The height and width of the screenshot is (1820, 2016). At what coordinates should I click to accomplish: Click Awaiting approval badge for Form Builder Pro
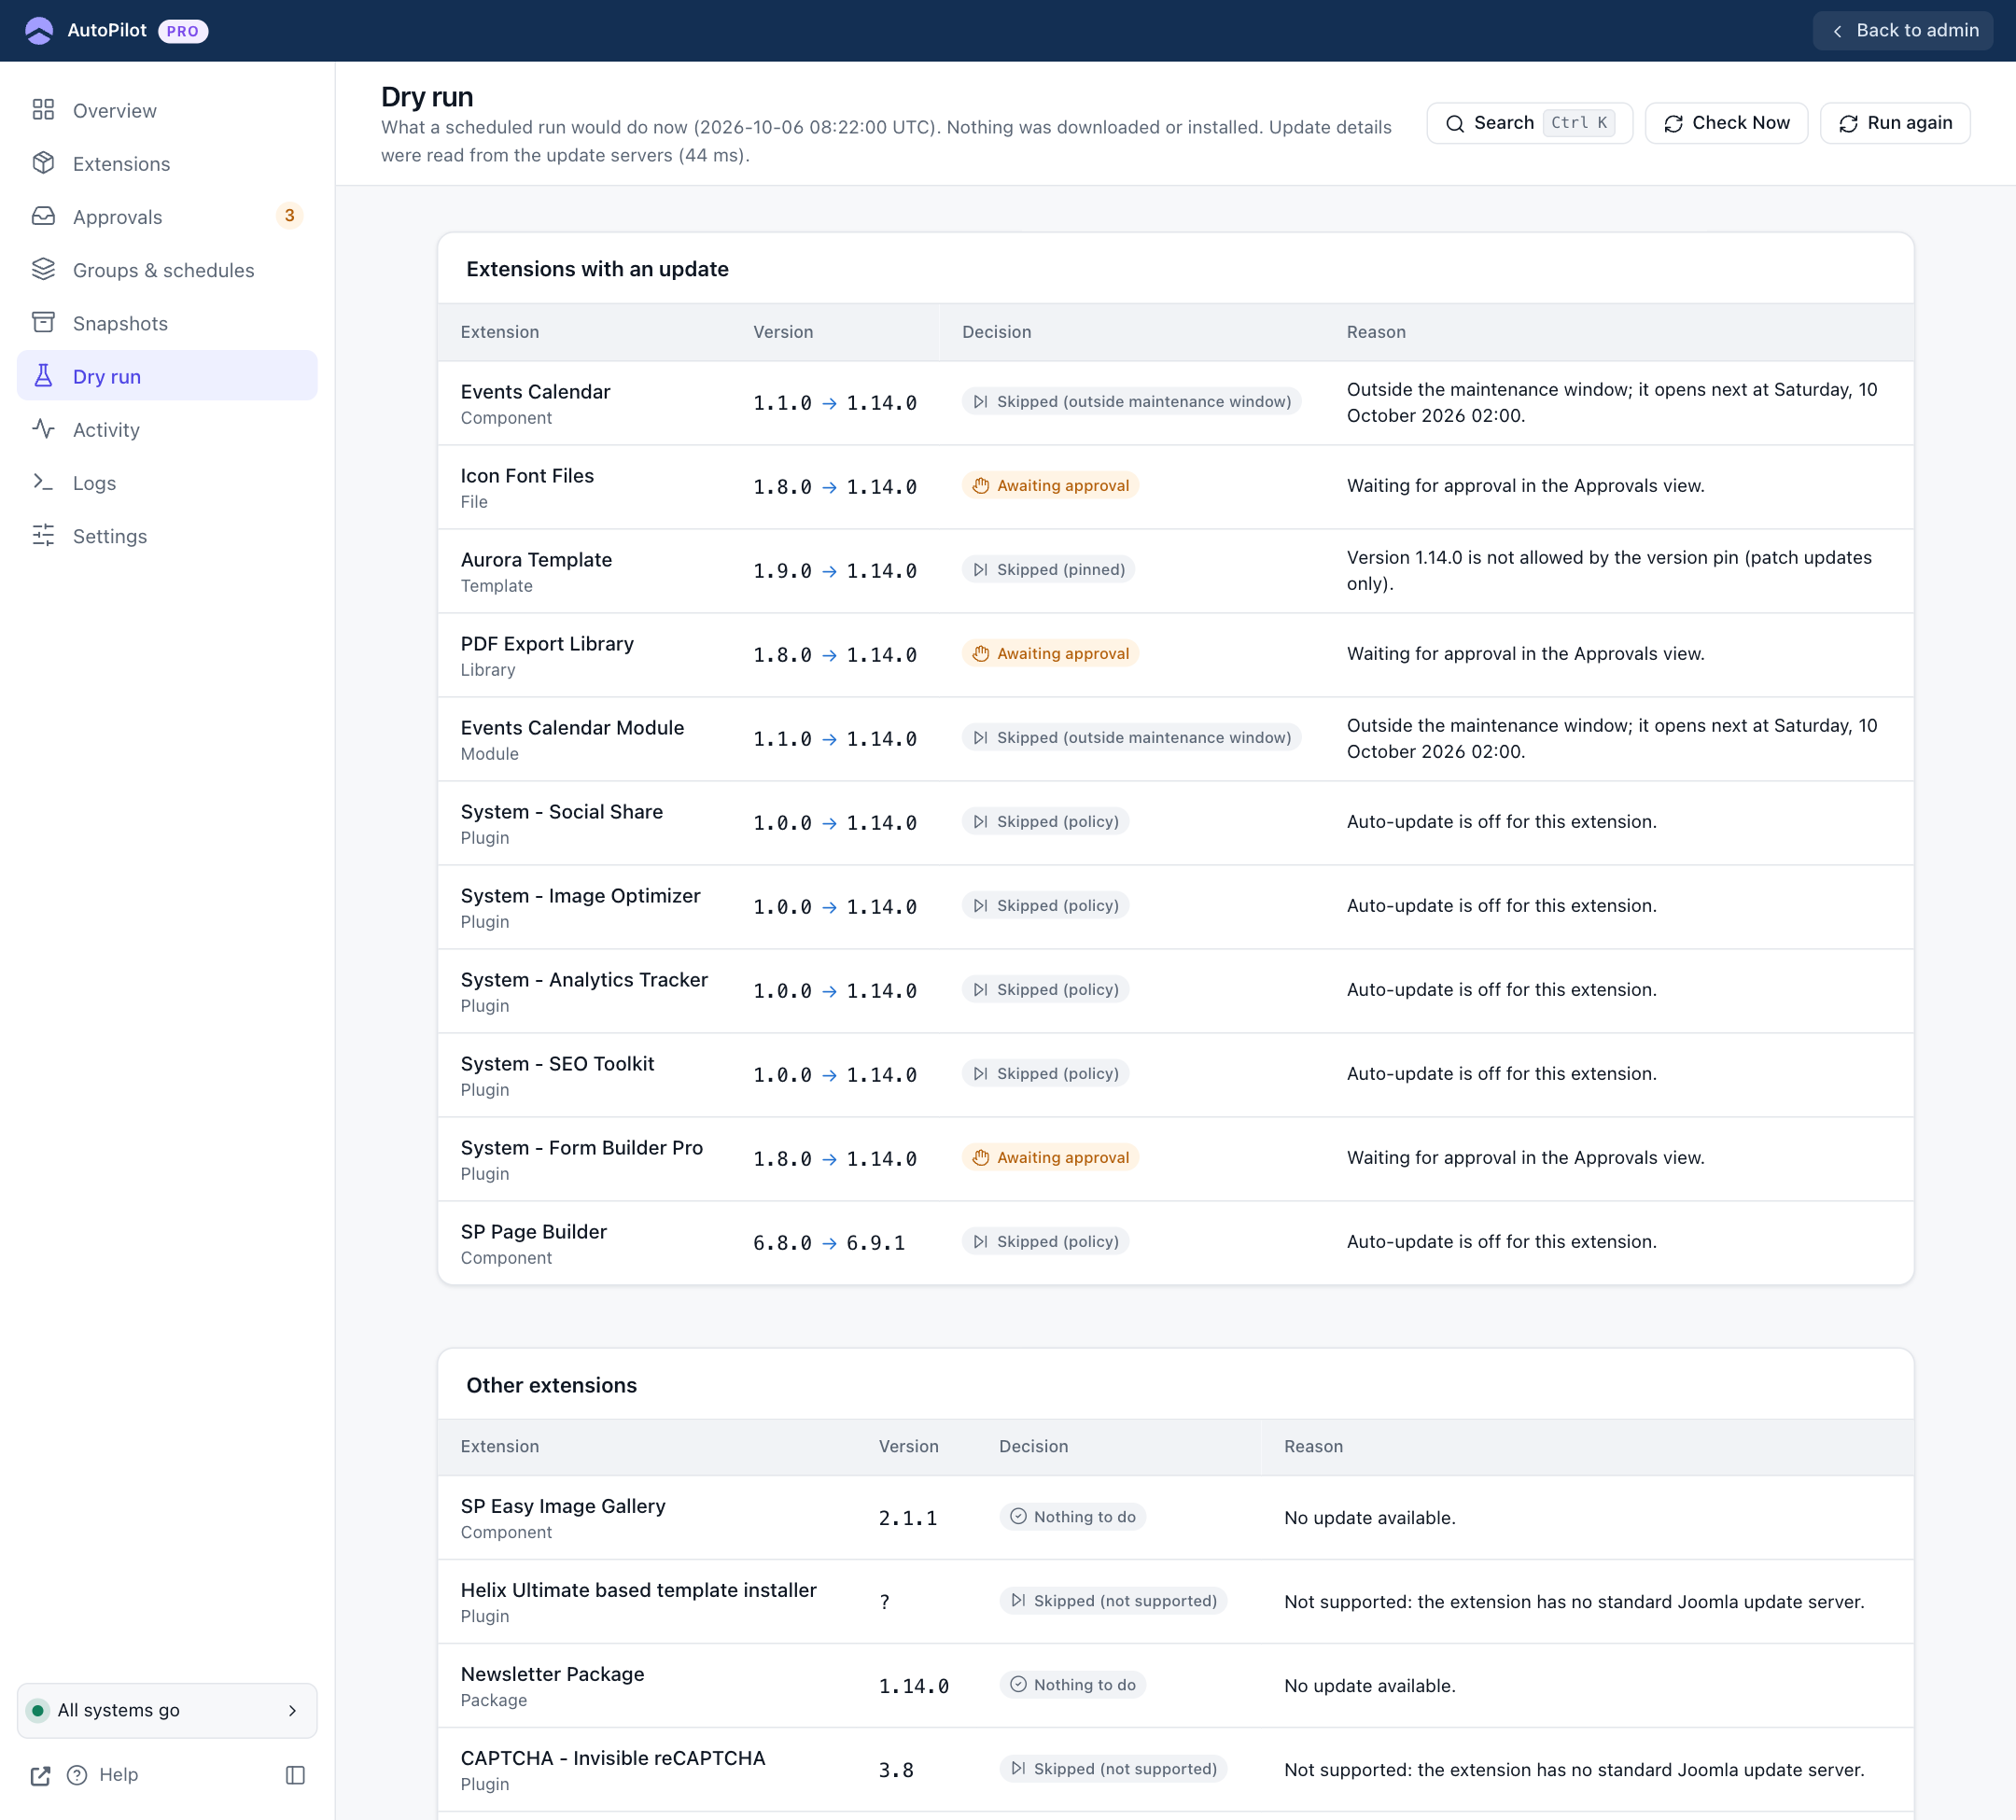[1050, 1158]
